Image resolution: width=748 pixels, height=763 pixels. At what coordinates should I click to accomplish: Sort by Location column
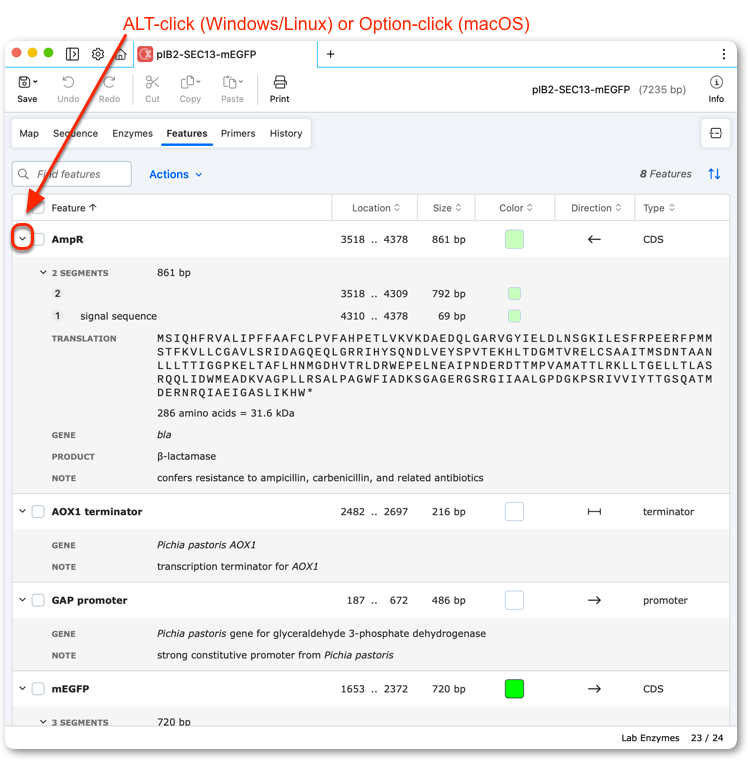376,208
